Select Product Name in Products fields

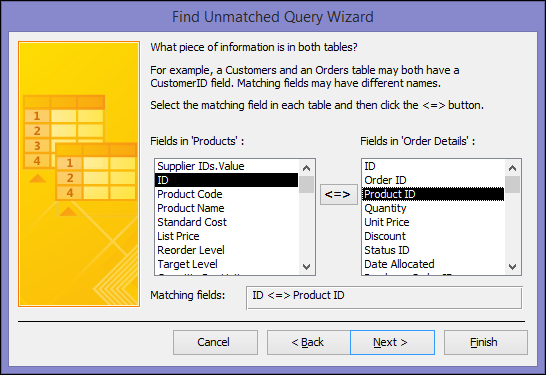coord(227,208)
